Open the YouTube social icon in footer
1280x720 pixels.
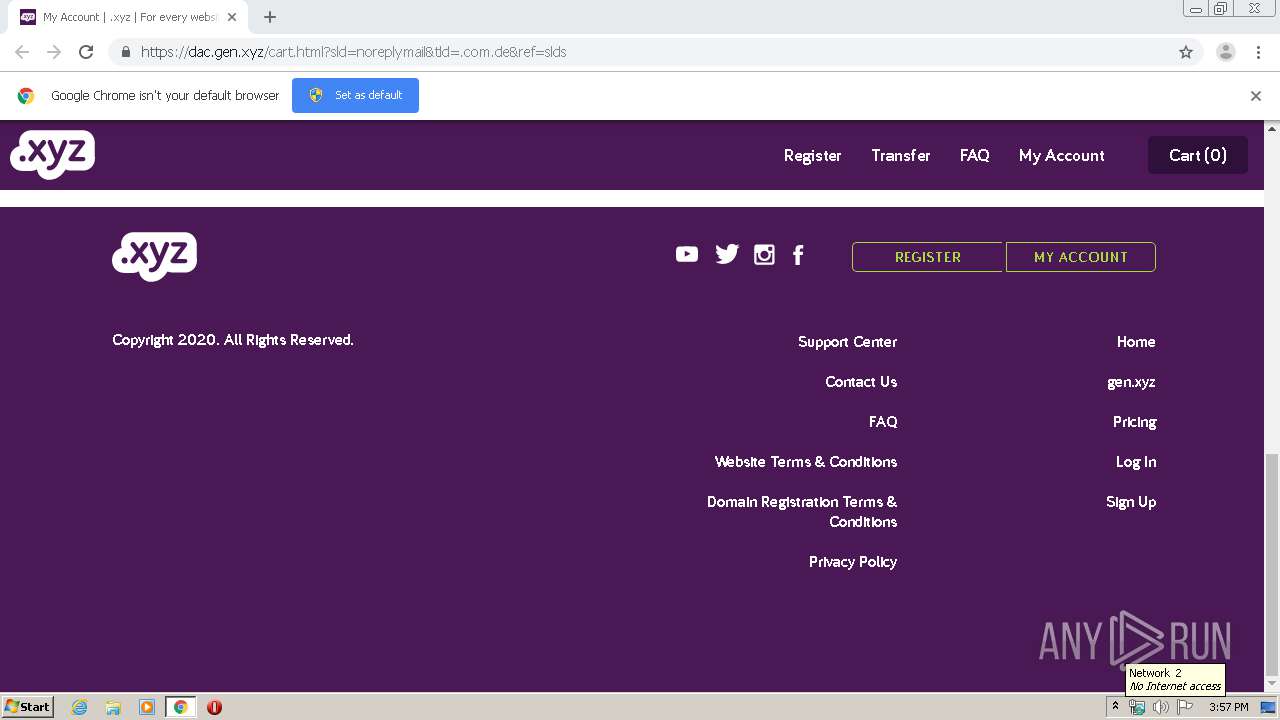click(x=687, y=254)
